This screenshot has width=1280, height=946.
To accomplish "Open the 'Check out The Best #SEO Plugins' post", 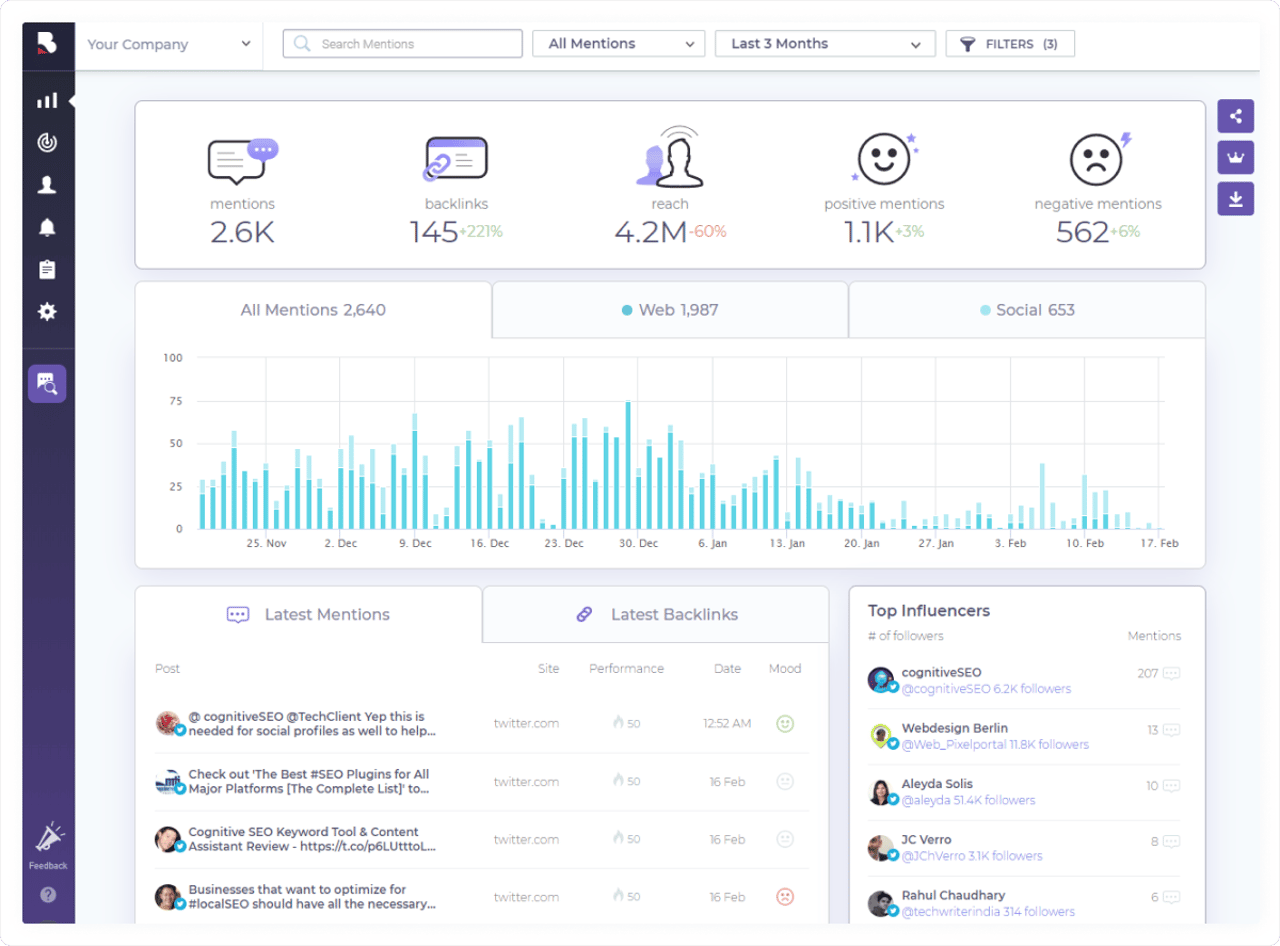I will point(309,781).
